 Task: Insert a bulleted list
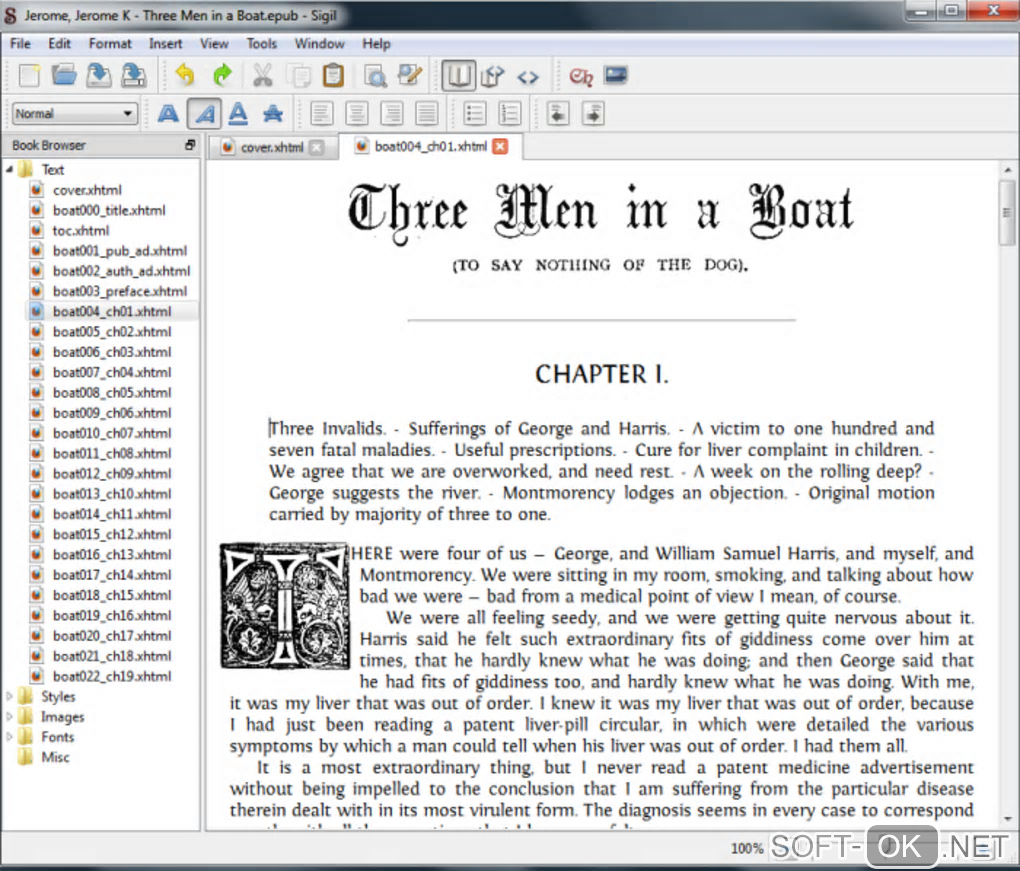[475, 114]
